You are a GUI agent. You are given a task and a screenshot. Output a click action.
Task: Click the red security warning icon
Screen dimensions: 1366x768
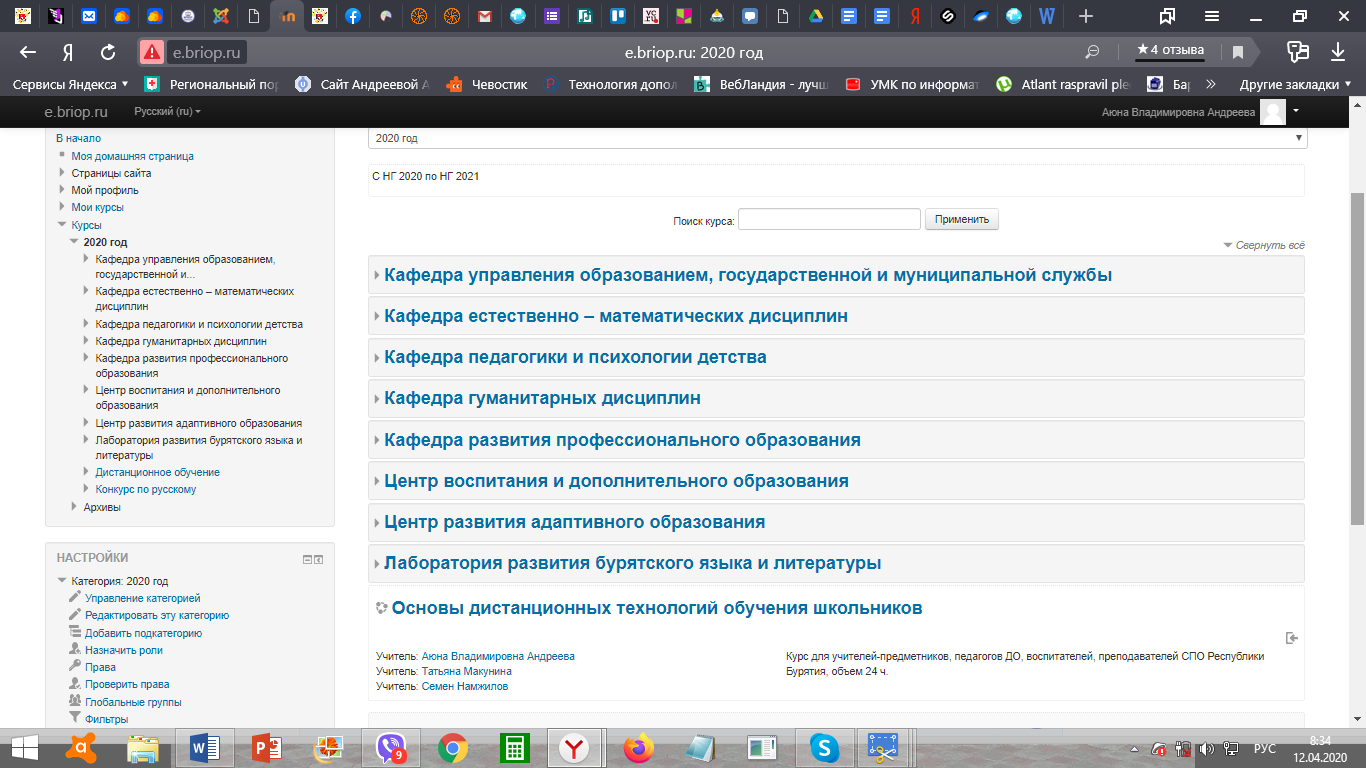152,52
